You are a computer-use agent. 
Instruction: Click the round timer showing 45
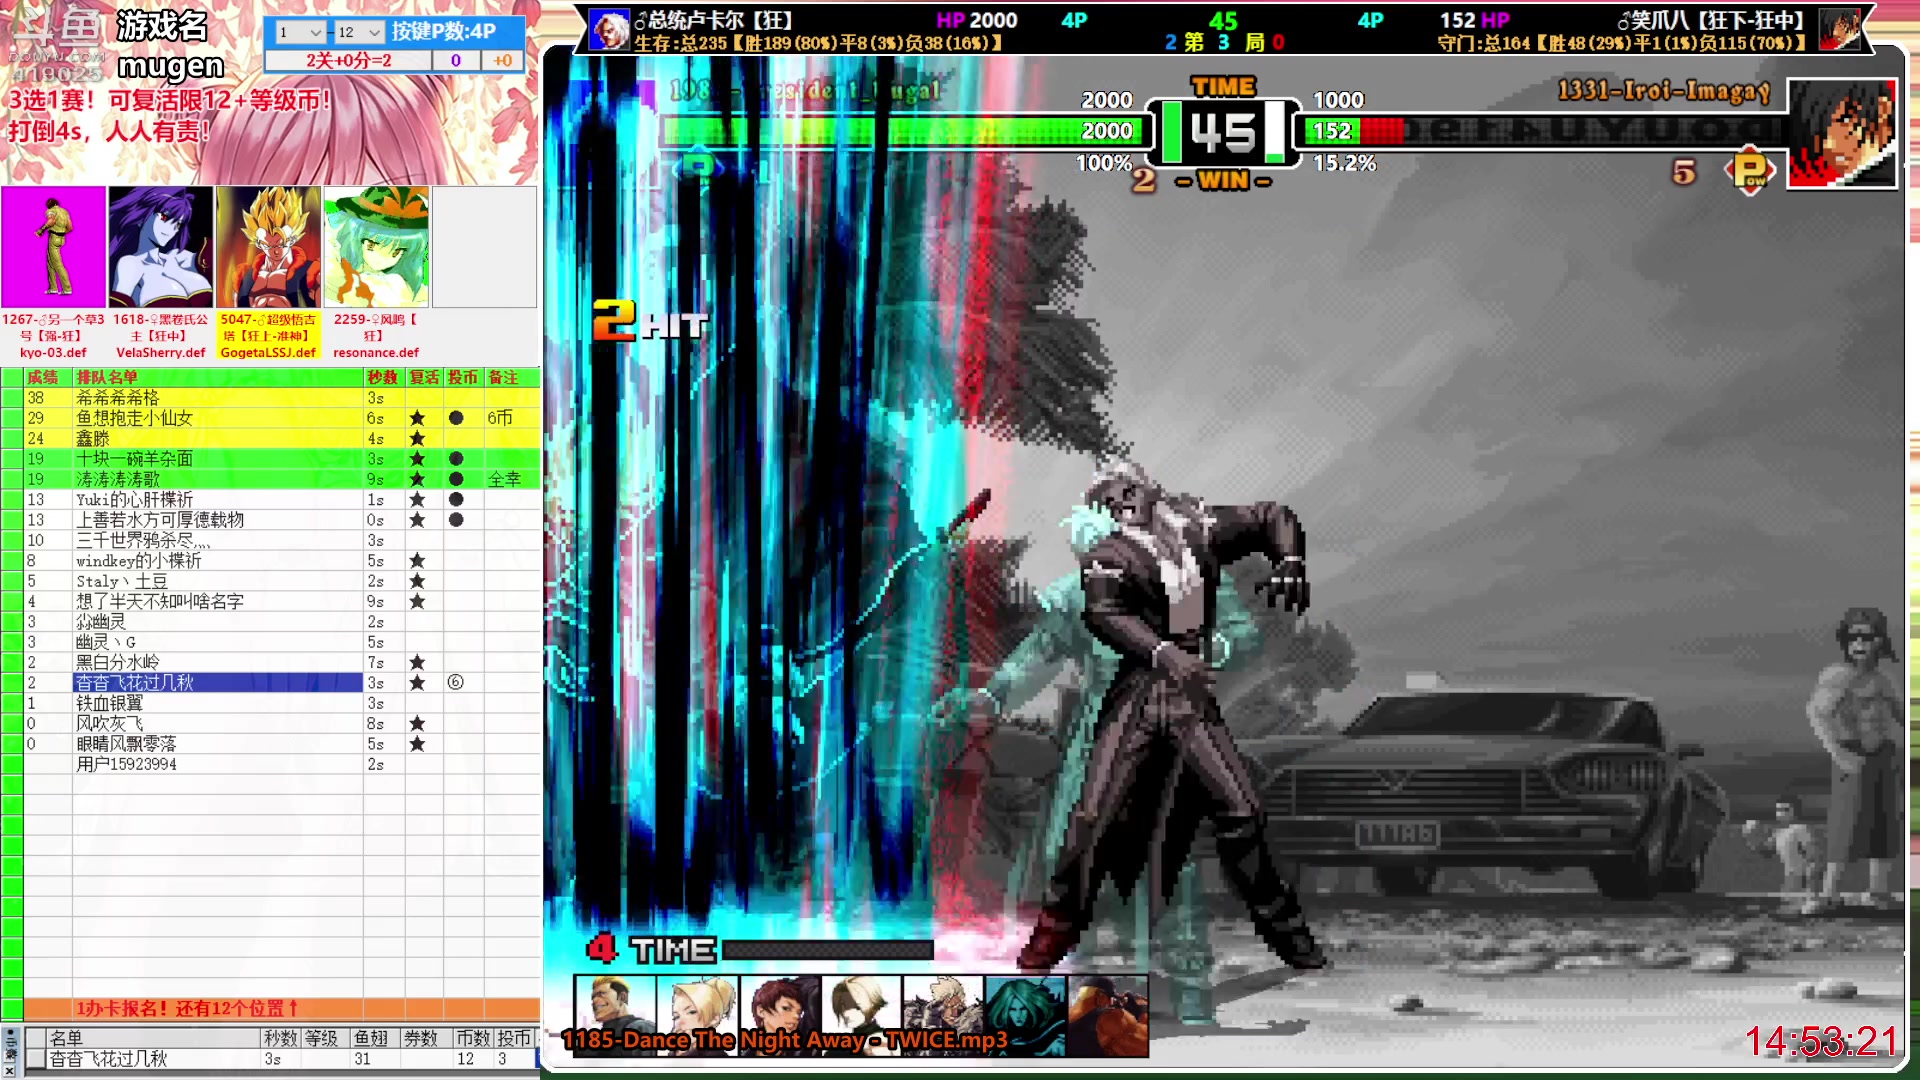pyautogui.click(x=1223, y=132)
